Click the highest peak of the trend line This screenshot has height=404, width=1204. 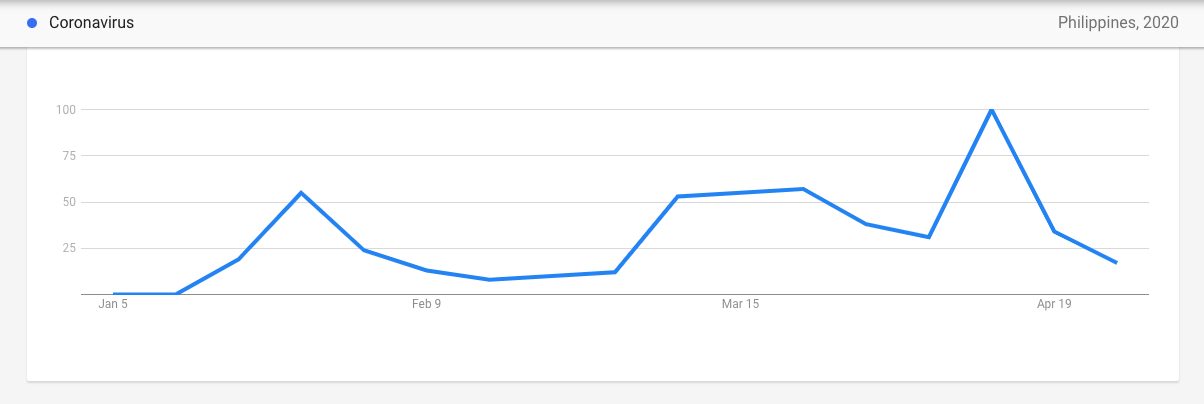click(991, 109)
